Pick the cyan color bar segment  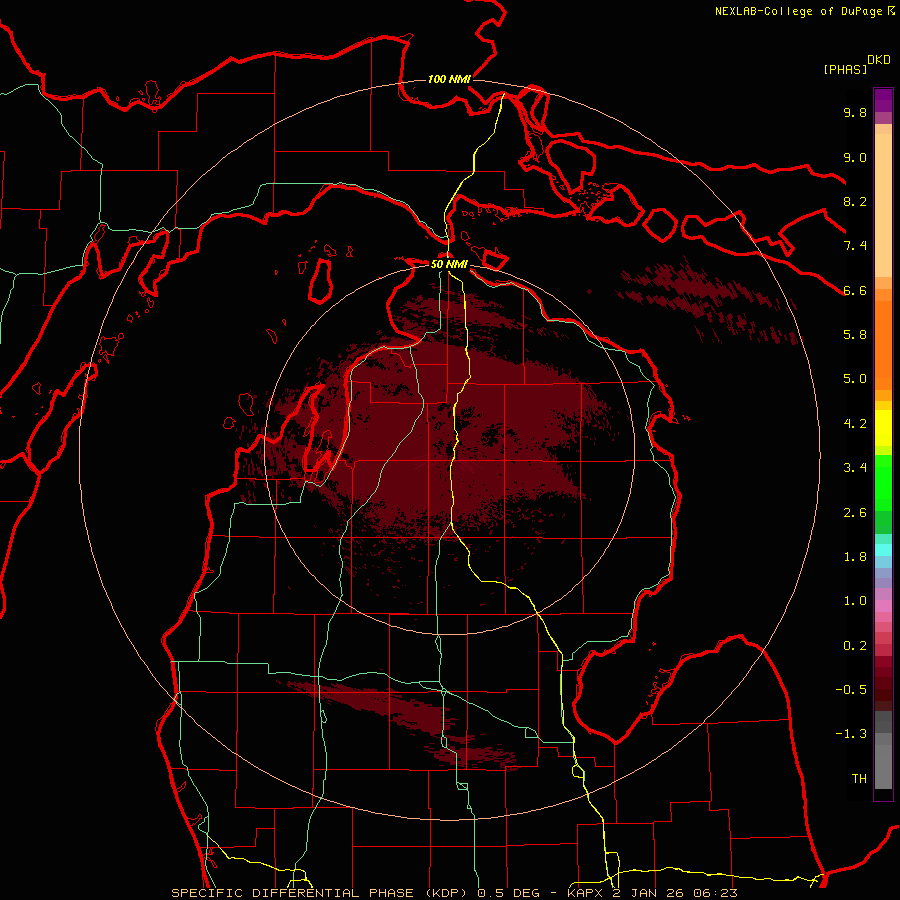click(x=883, y=550)
